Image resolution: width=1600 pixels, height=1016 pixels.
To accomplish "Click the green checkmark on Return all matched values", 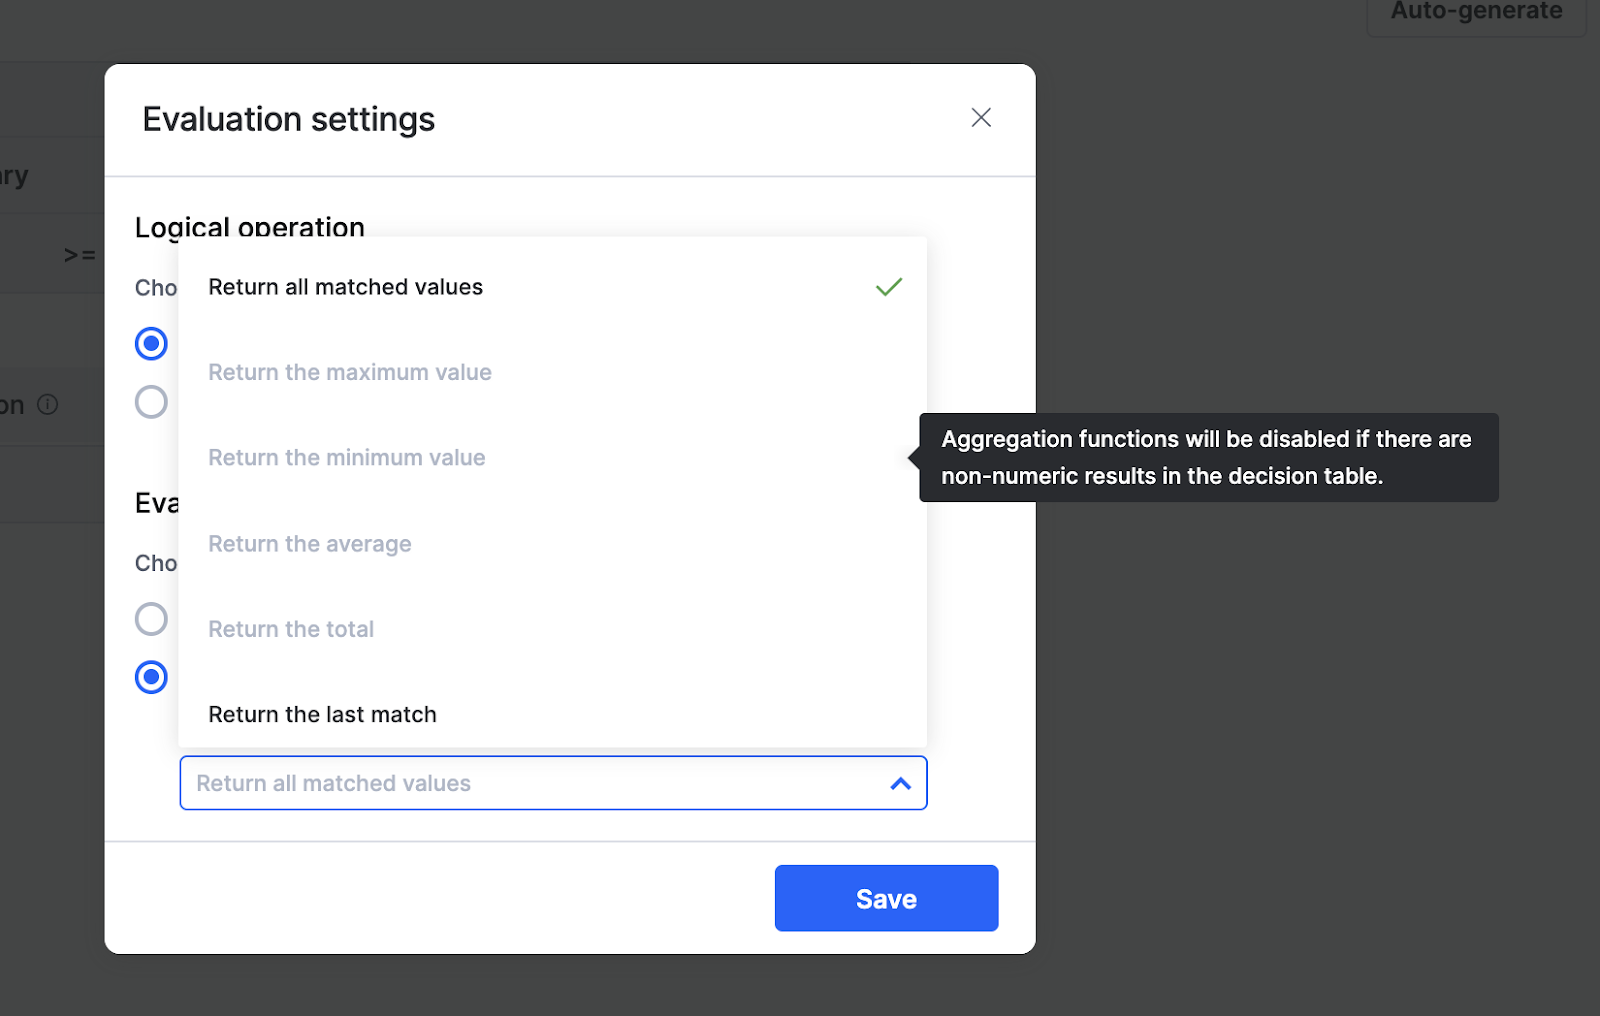I will 889,287.
